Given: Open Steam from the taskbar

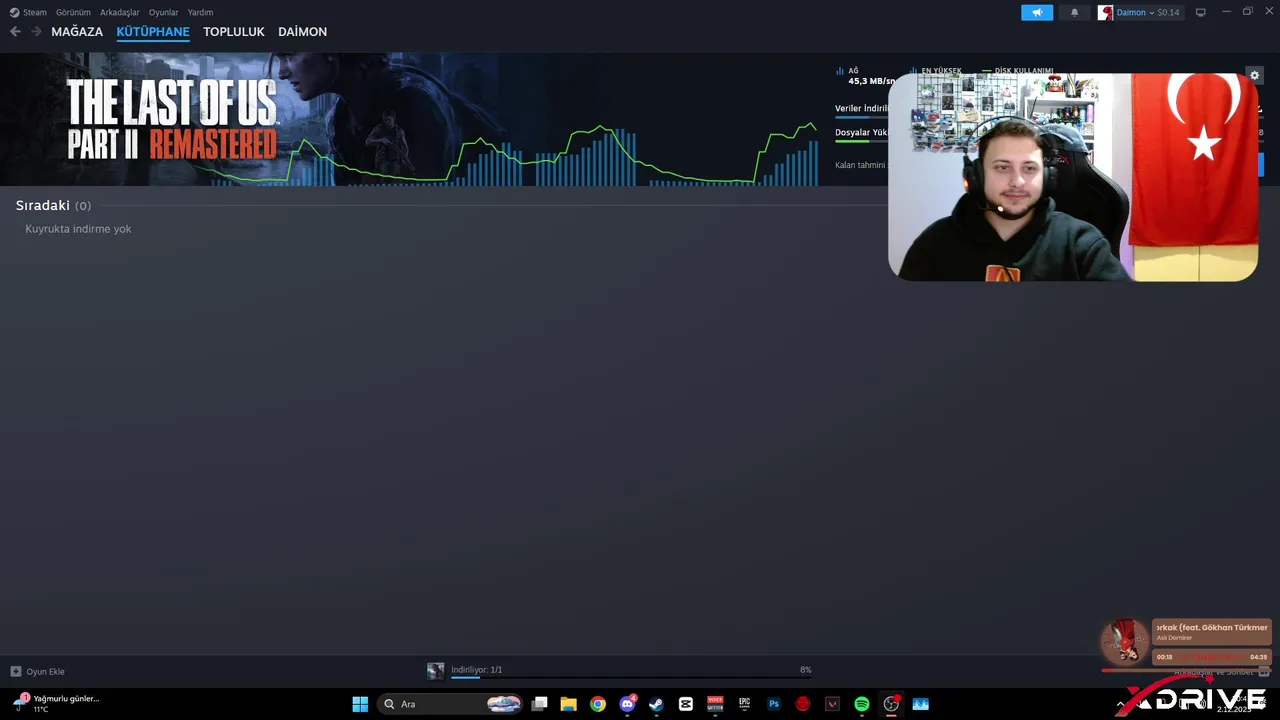Looking at the screenshot, I should coord(656,704).
